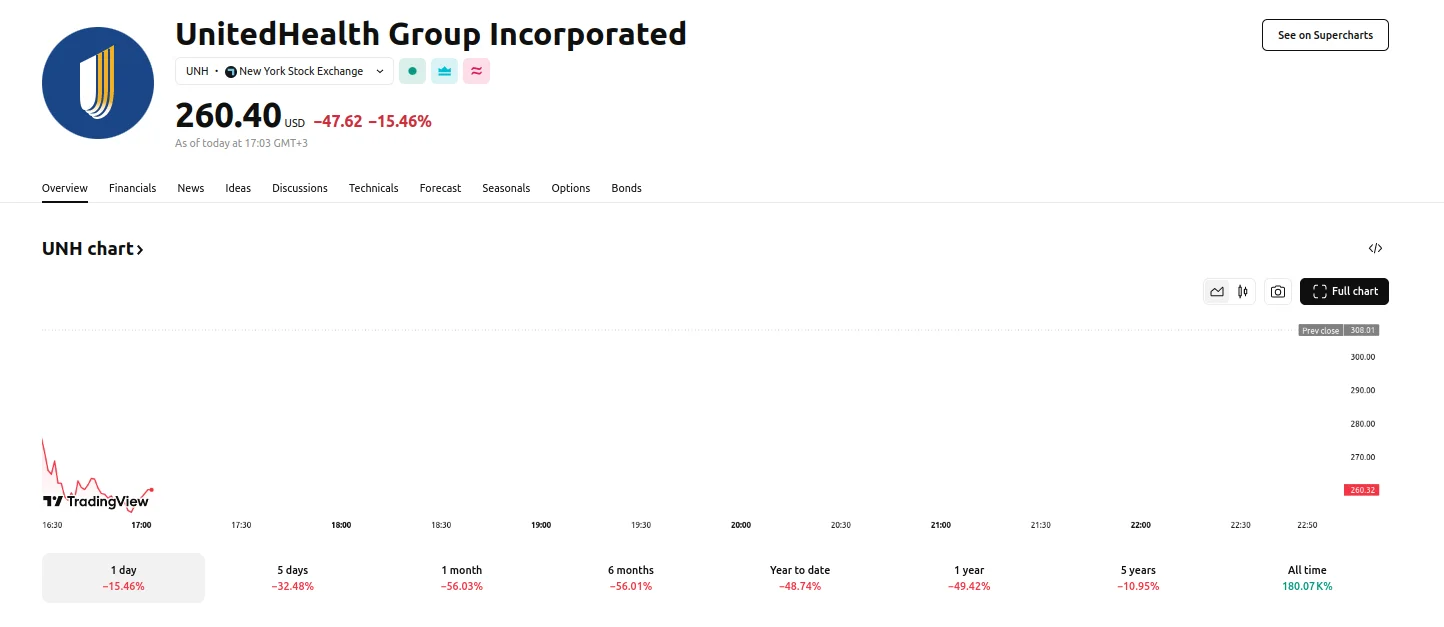Click the UnitedHealth Group logo
The height and width of the screenshot is (627, 1444).
98,83
